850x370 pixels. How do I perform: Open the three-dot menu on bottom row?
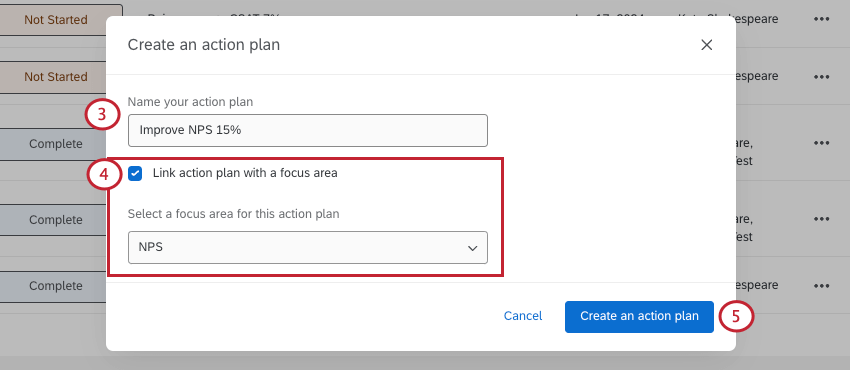pyautogui.click(x=821, y=285)
